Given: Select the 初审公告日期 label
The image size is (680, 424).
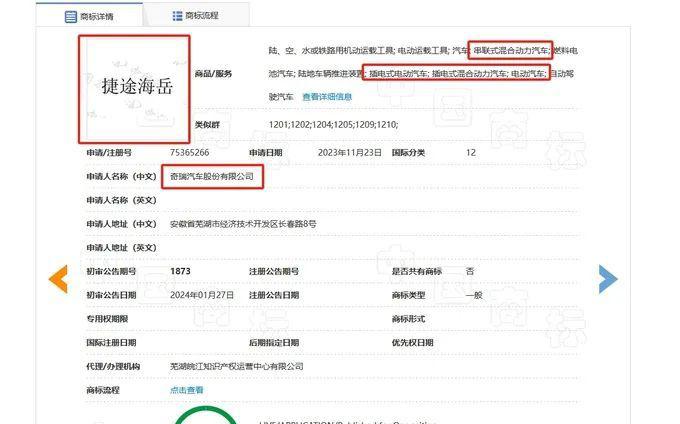Looking at the screenshot, I should click(111, 295).
